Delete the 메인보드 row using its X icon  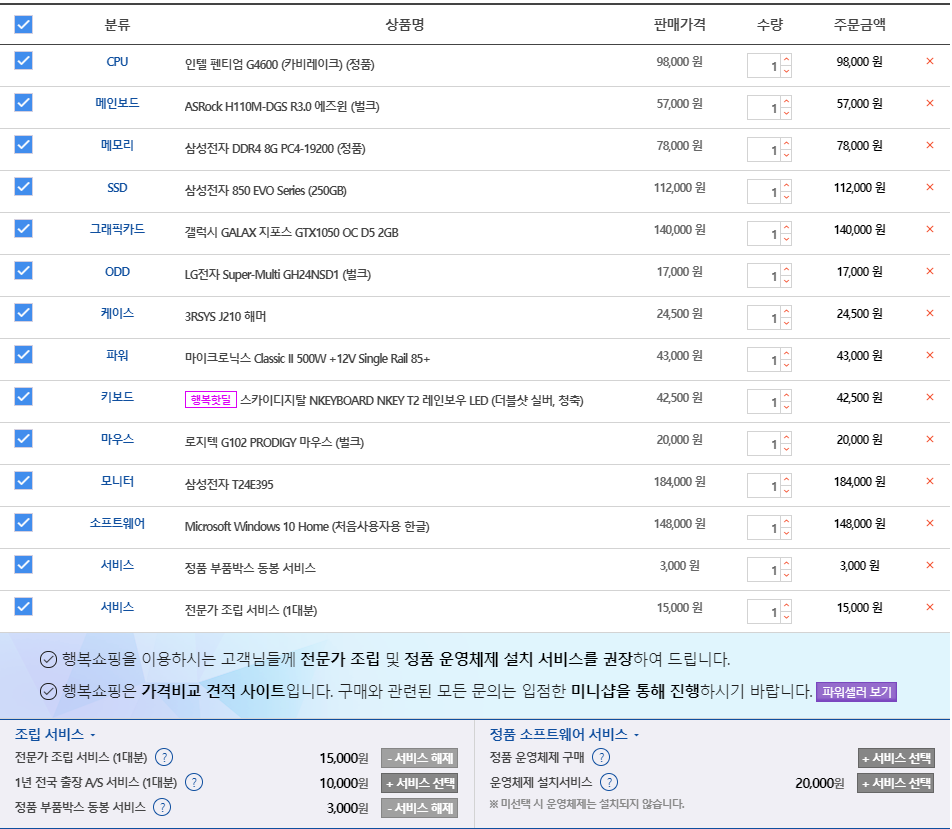(930, 103)
